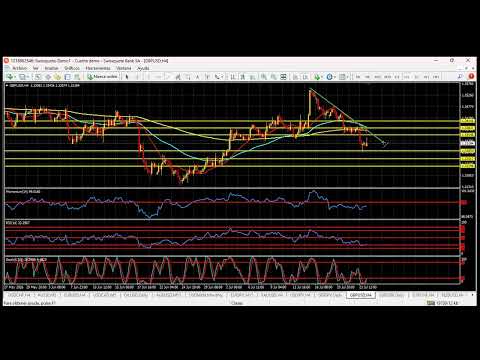This screenshot has width=480, height=360.
Task: Toggle the Navigator star-folder icon
Action: 58,77
